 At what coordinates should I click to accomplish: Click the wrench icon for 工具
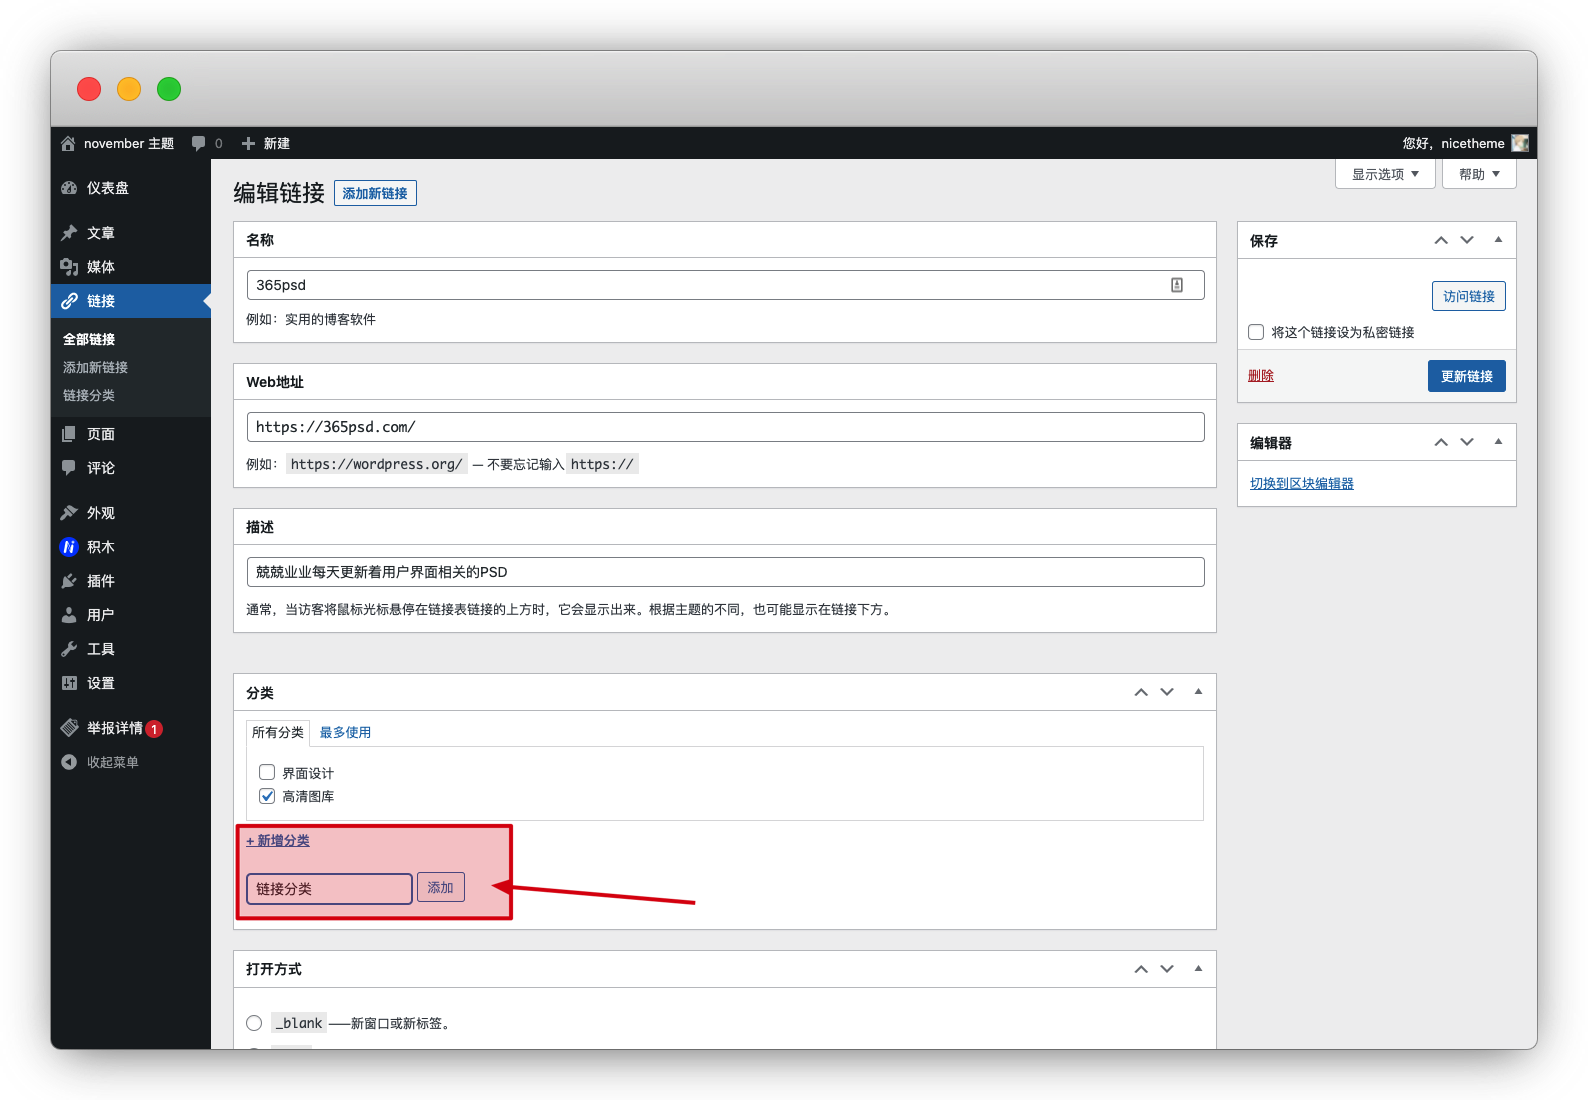click(69, 649)
